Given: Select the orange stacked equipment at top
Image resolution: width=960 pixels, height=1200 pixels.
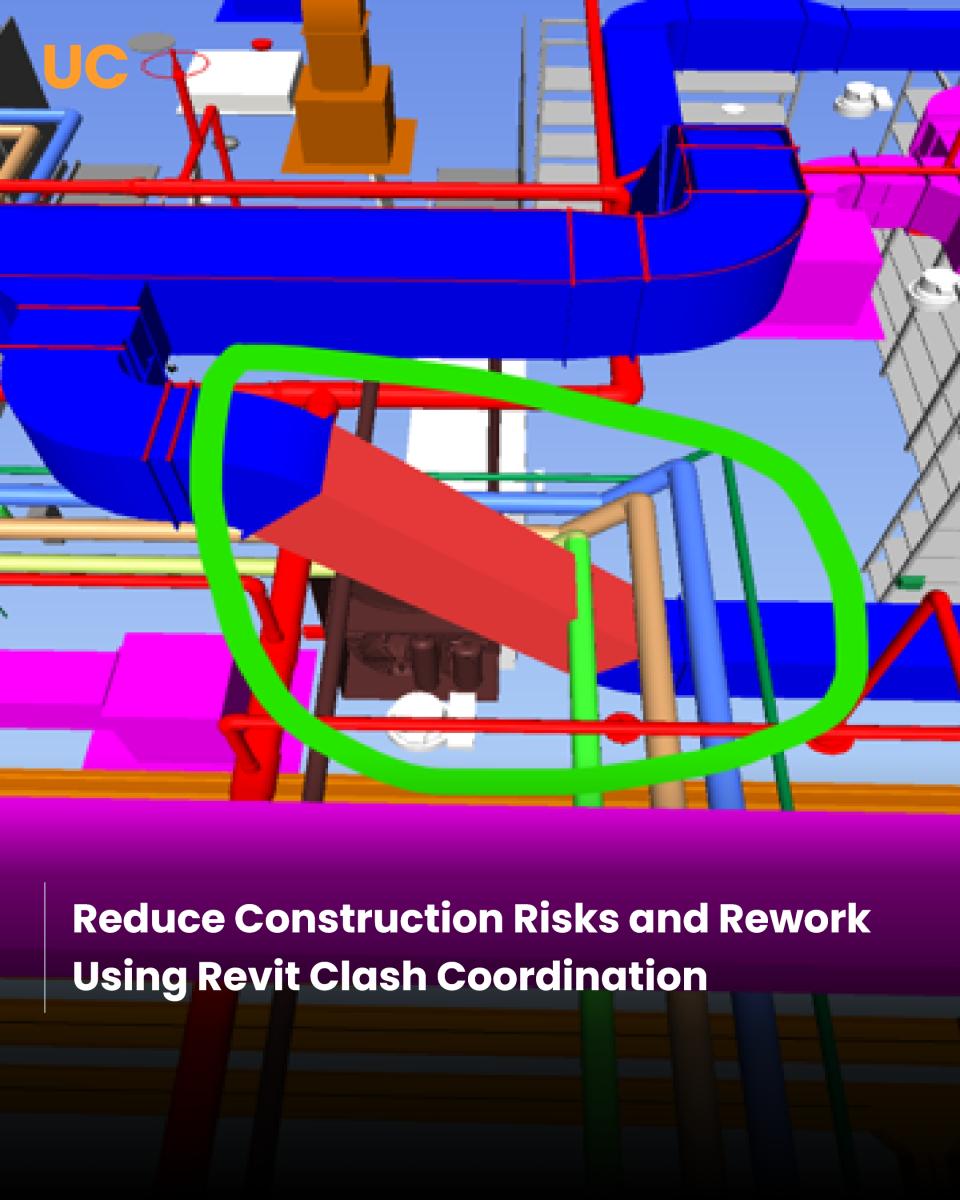Looking at the screenshot, I should click(346, 90).
